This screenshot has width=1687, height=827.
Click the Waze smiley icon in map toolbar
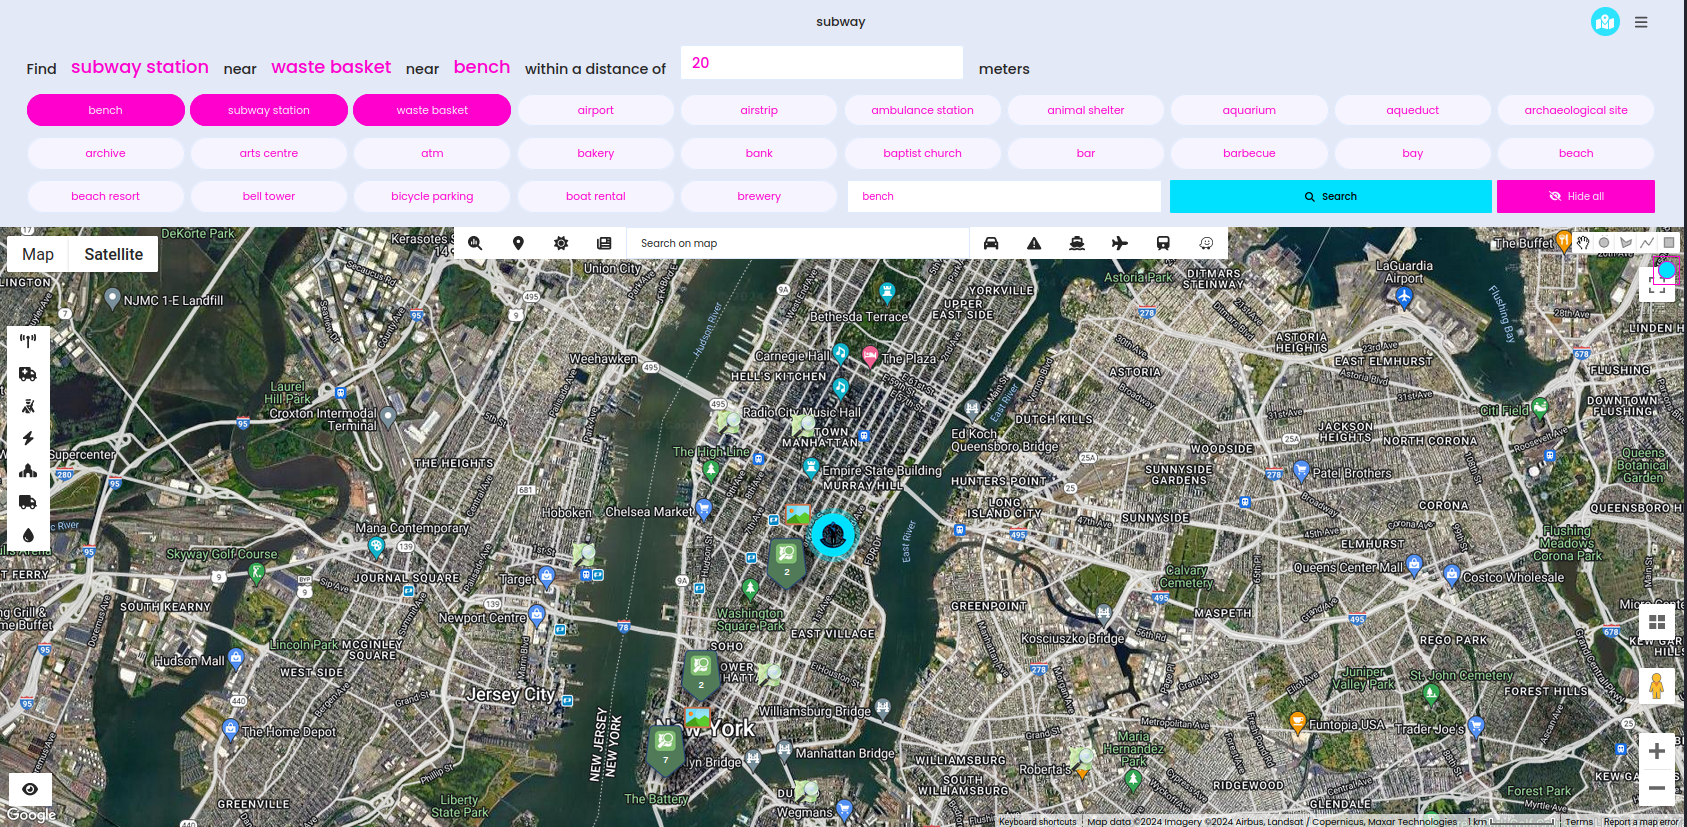click(x=1206, y=243)
